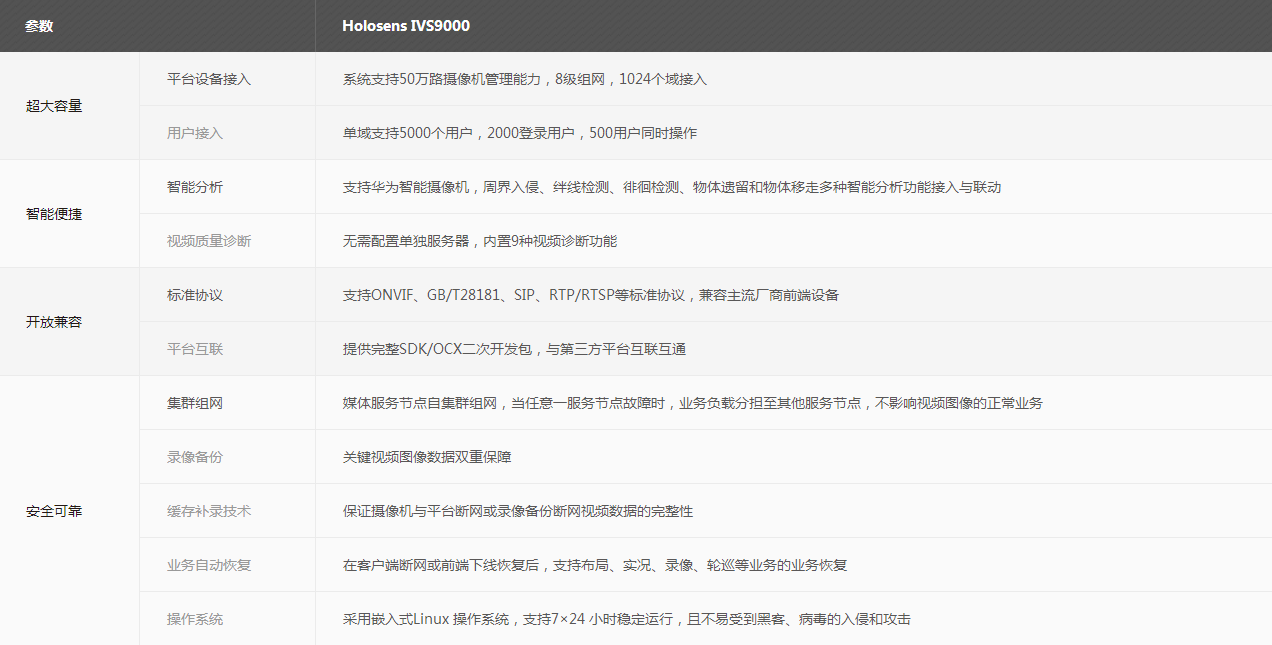Select the 提供完整SDK/OCX二次开发包 description
The width and height of the screenshot is (1272, 645).
[x=514, y=349]
